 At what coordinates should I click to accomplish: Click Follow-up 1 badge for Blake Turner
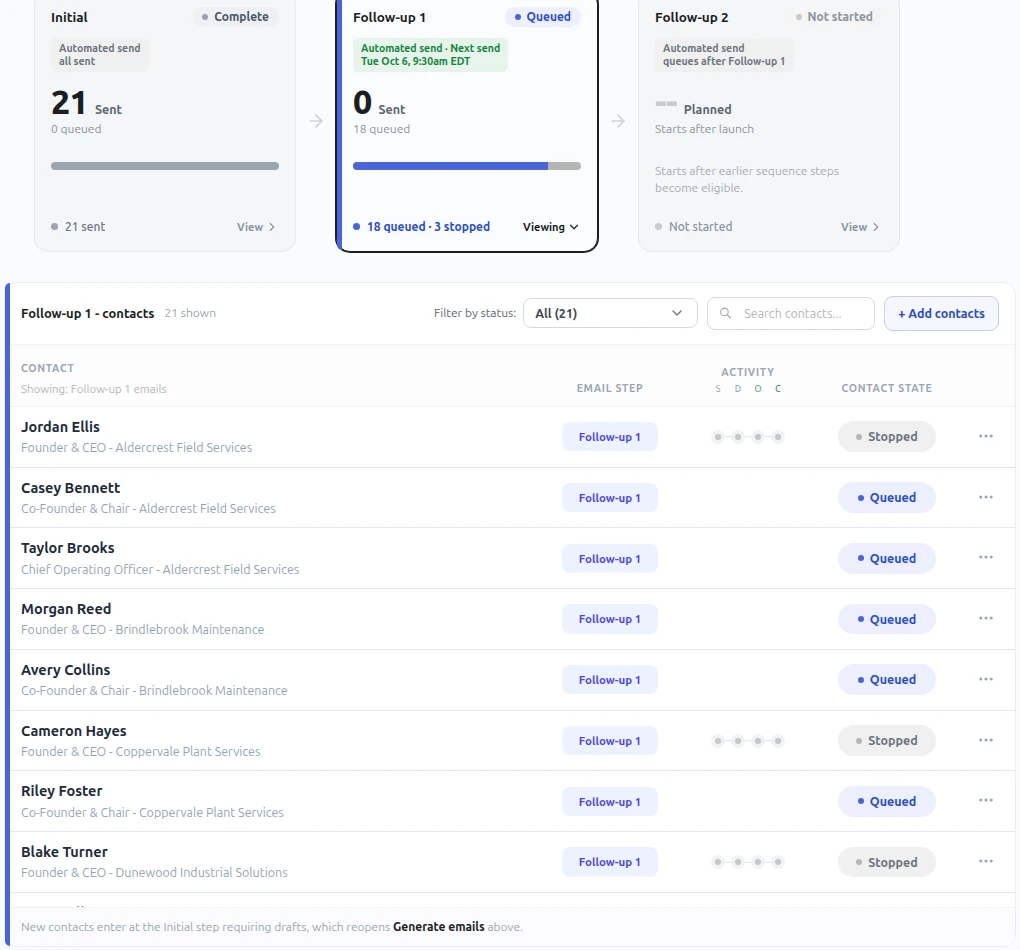pos(610,862)
